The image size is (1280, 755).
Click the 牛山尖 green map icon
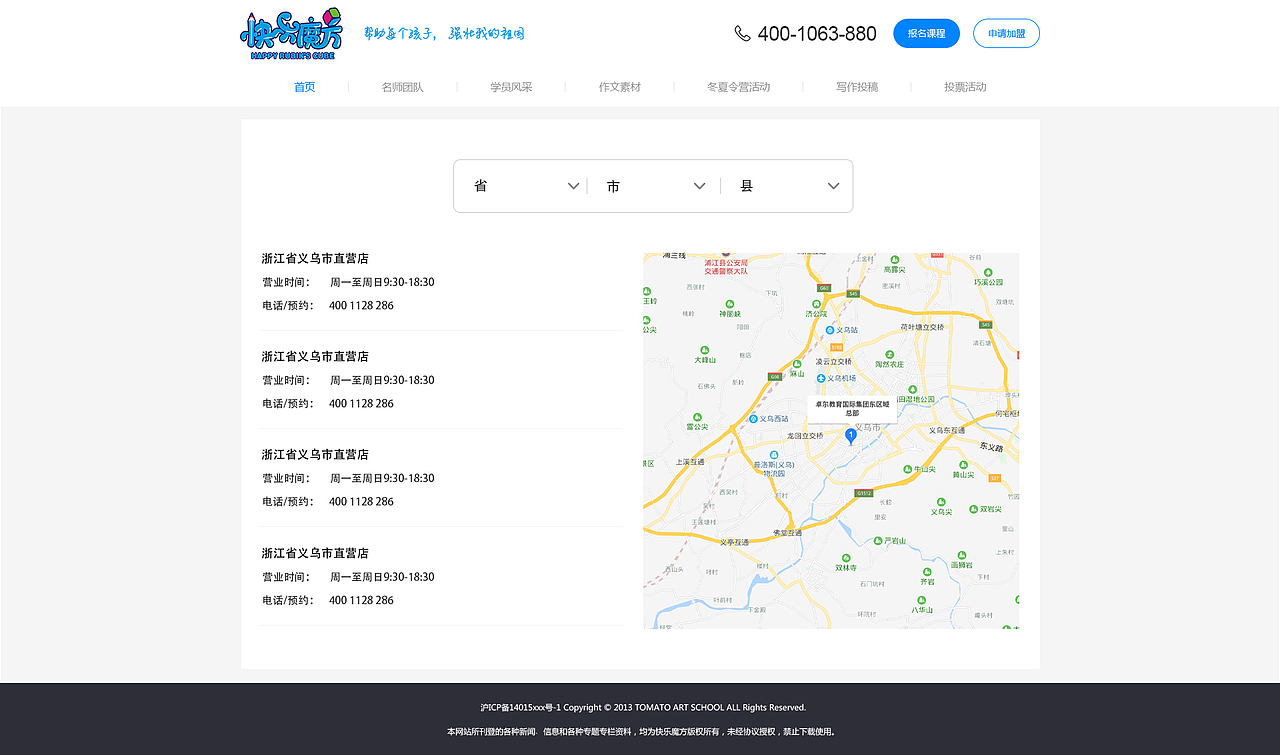coord(909,468)
